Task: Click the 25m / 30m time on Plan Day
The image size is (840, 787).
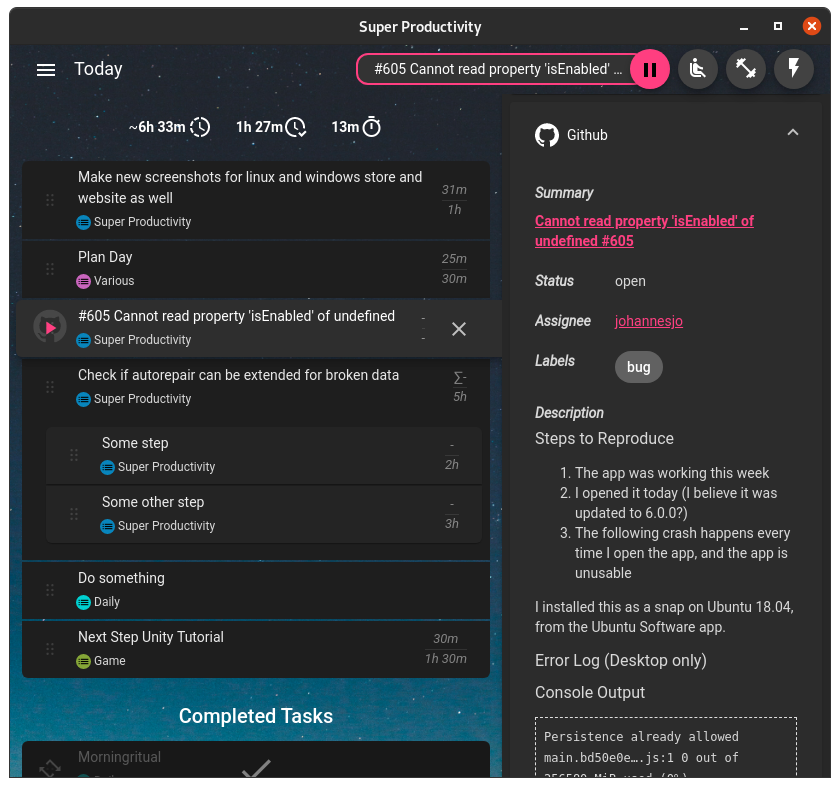Action: (x=454, y=268)
